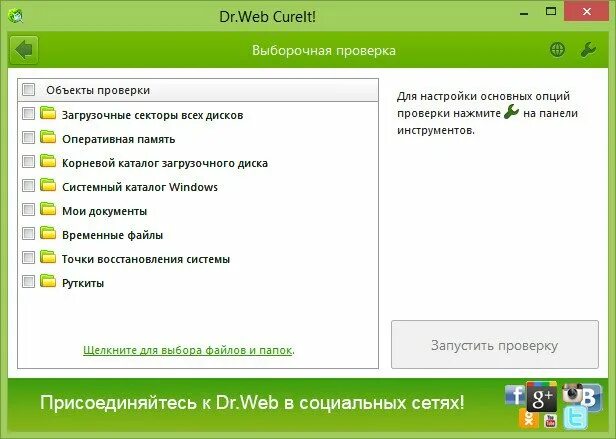Check Оперативная память checkbox

click(x=28, y=138)
